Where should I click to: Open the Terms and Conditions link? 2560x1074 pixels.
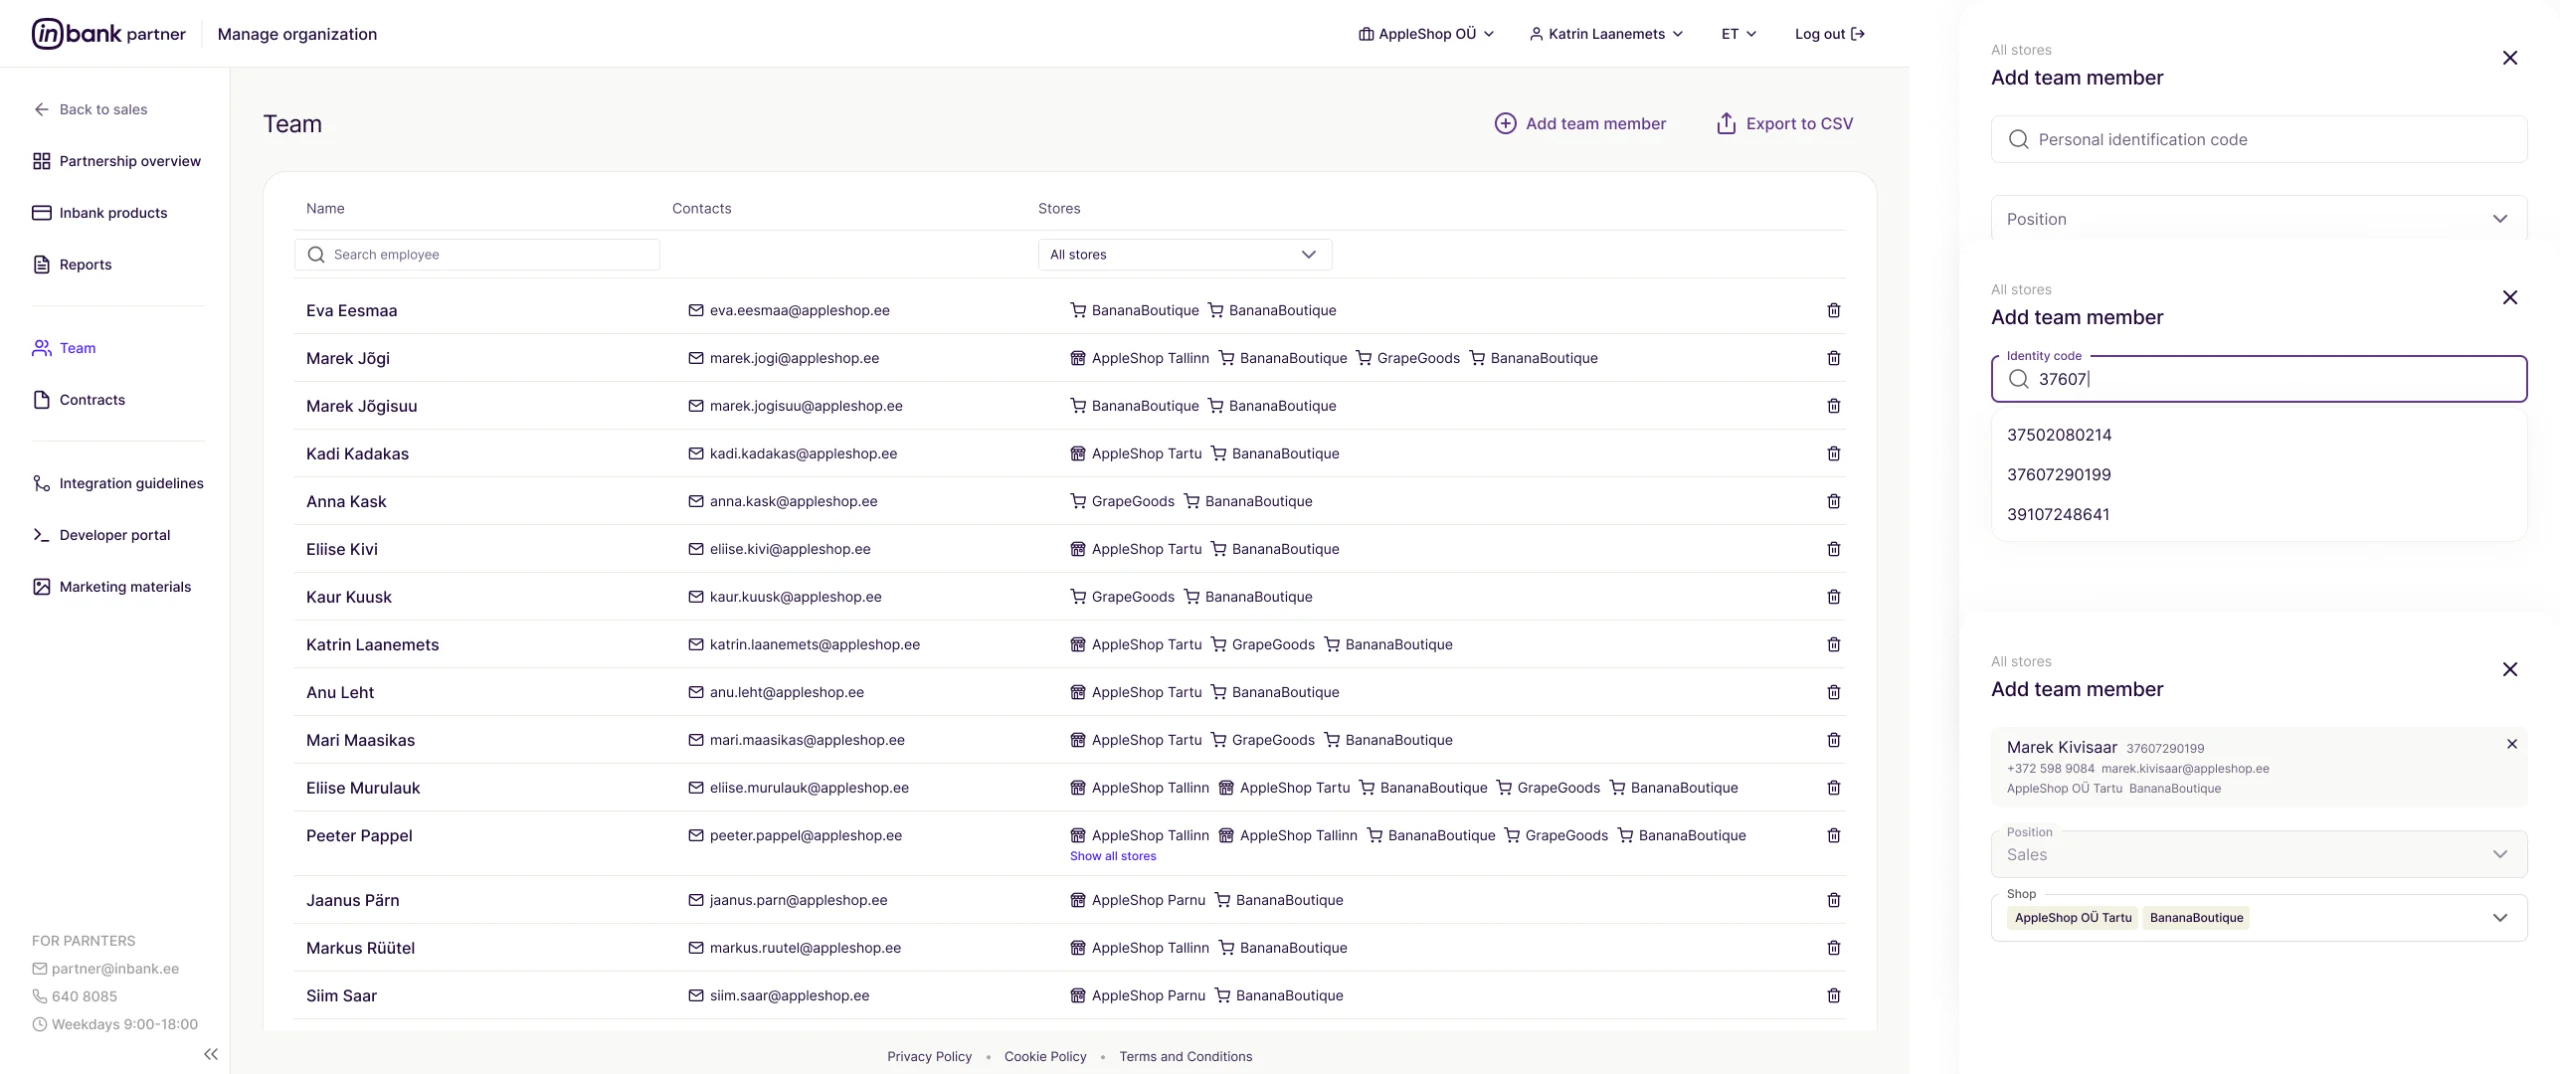pos(1185,1057)
